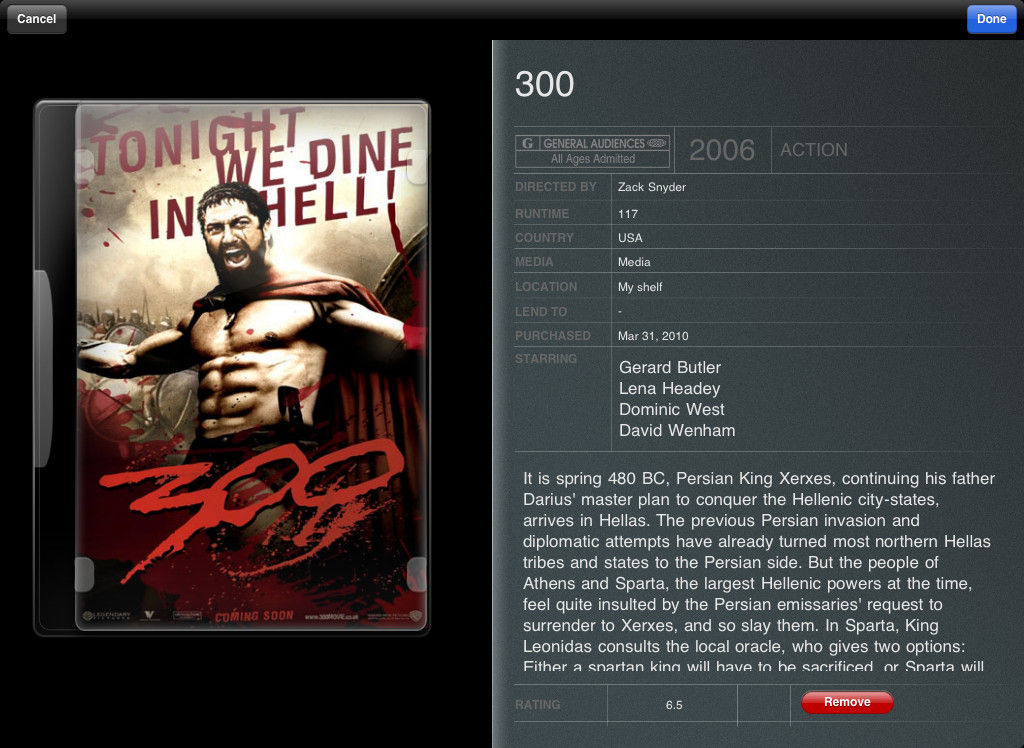Image resolution: width=1024 pixels, height=748 pixels.
Task: Click the red Remove button
Action: [x=847, y=702]
